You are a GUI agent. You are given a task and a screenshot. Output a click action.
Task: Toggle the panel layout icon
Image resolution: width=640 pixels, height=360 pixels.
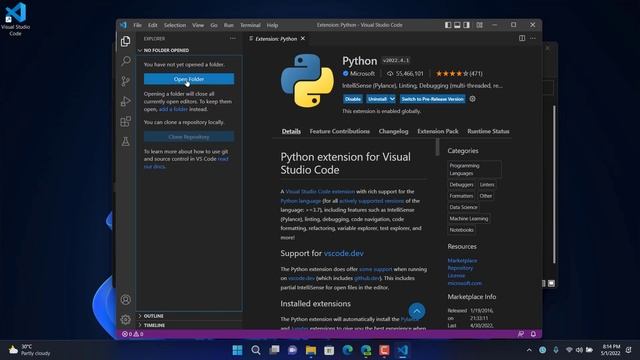coord(457,25)
